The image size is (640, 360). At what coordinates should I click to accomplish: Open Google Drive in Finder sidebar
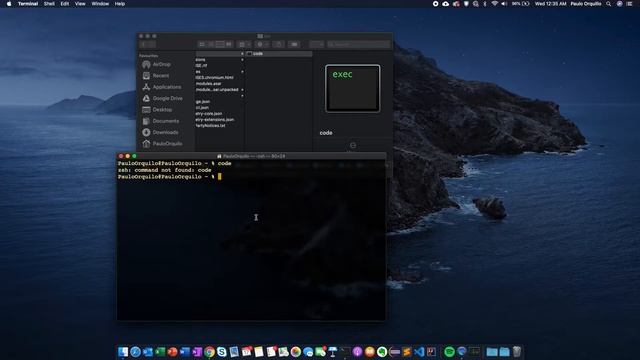click(x=162, y=98)
